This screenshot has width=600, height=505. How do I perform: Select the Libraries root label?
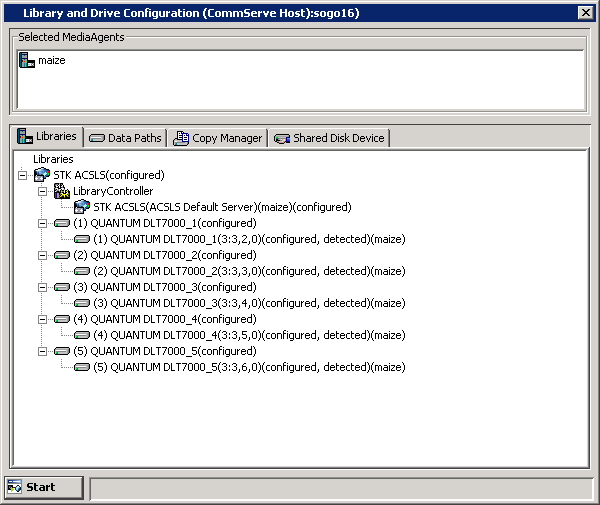(x=53, y=159)
